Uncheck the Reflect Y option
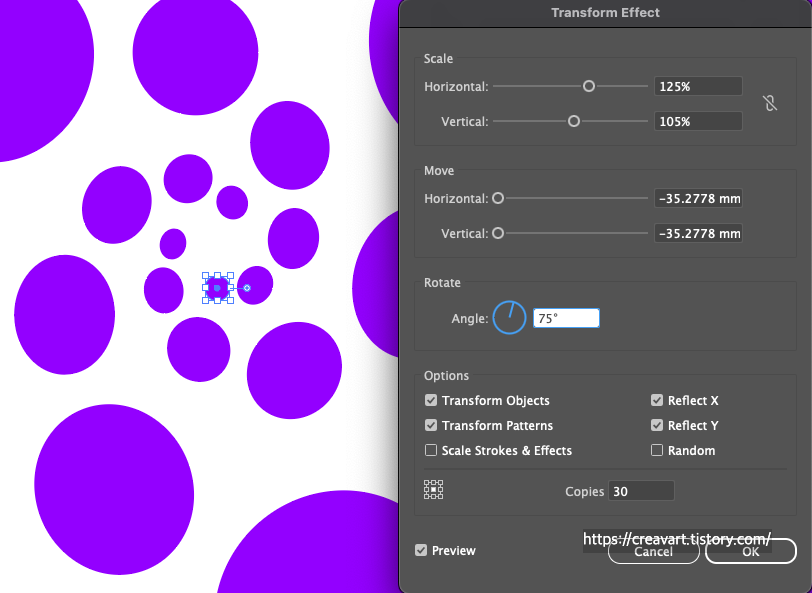This screenshot has width=812, height=593. (657, 425)
